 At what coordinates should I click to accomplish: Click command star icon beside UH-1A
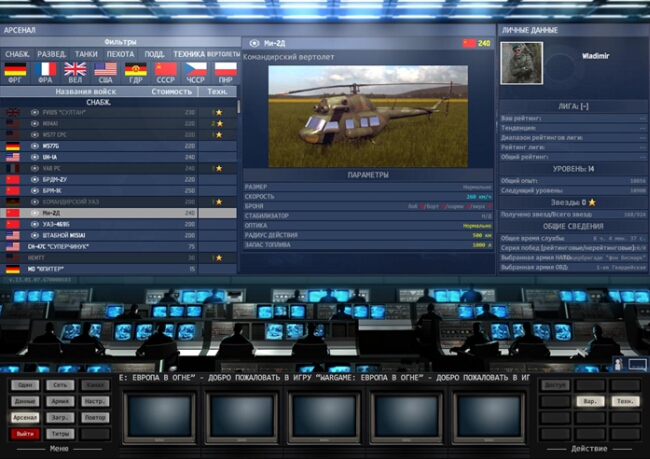click(x=35, y=157)
